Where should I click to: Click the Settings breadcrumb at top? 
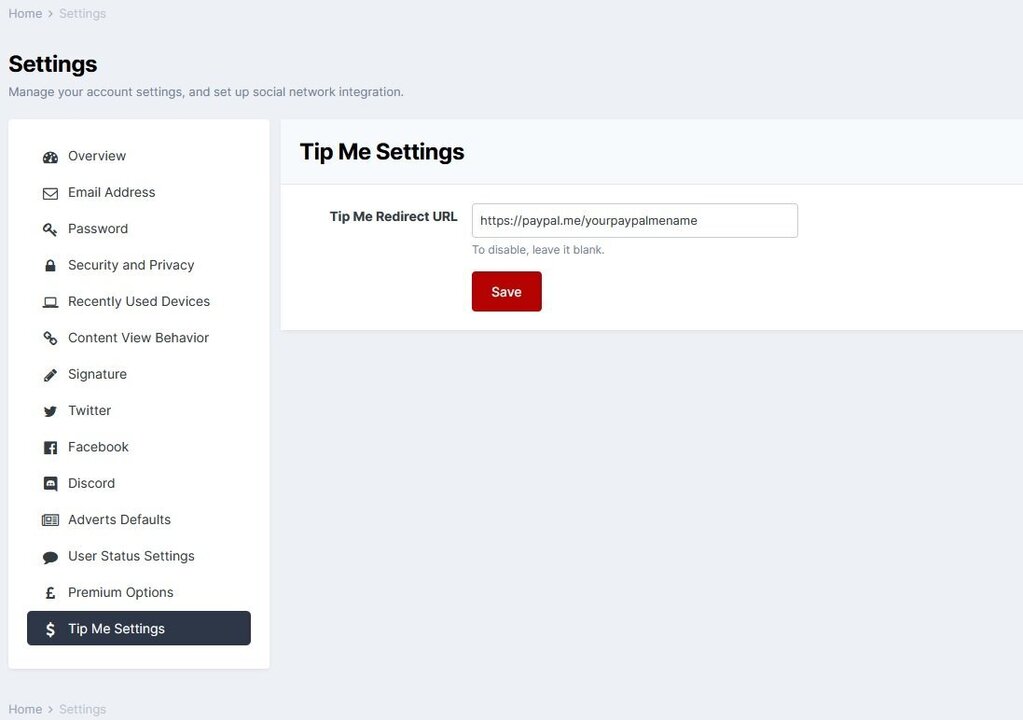click(x=82, y=13)
